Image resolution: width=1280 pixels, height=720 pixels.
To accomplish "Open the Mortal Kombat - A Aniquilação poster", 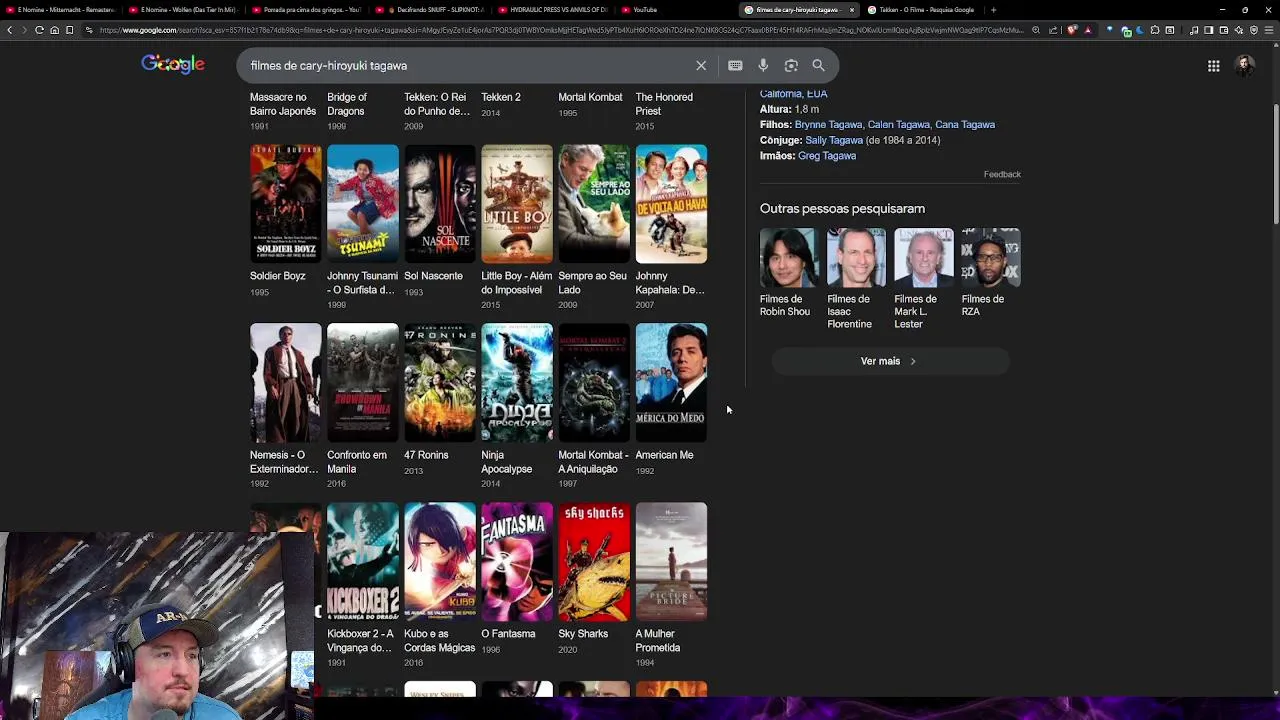I will click(594, 382).
